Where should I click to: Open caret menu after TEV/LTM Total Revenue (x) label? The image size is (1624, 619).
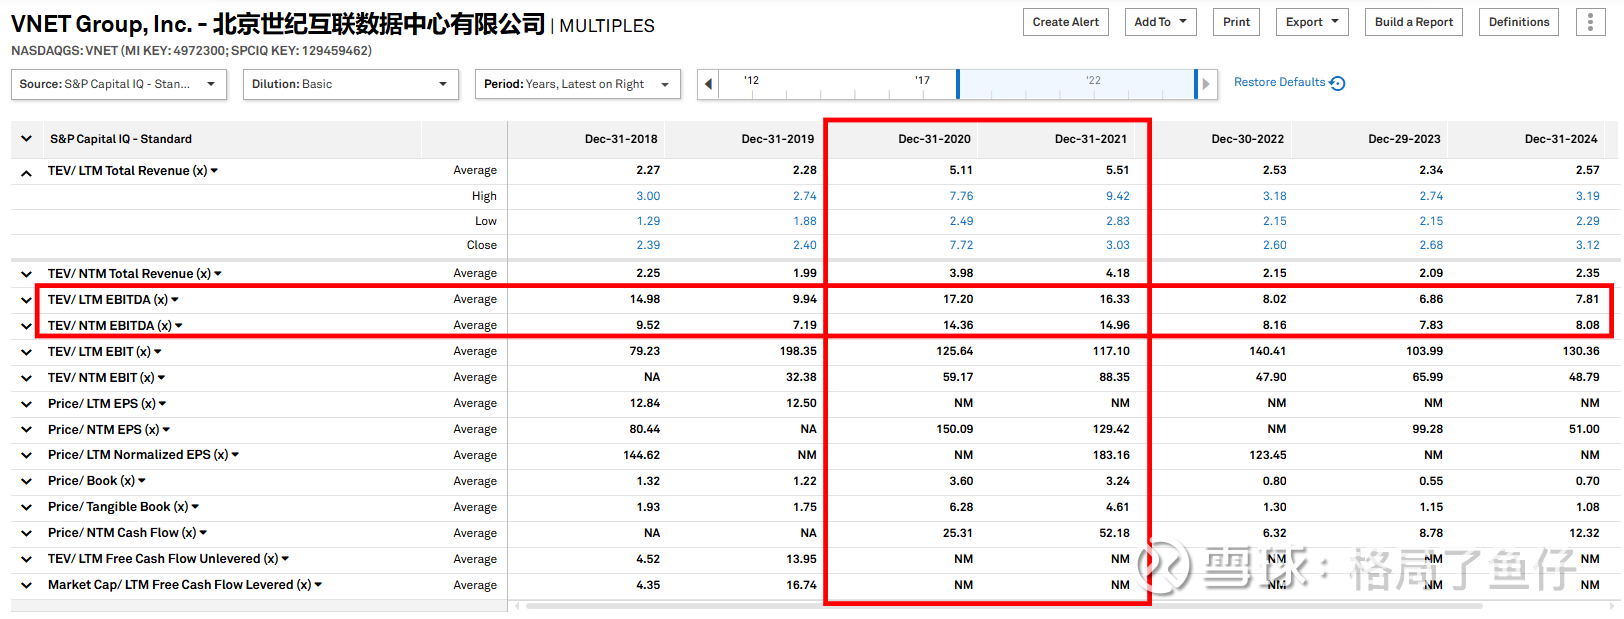click(214, 171)
